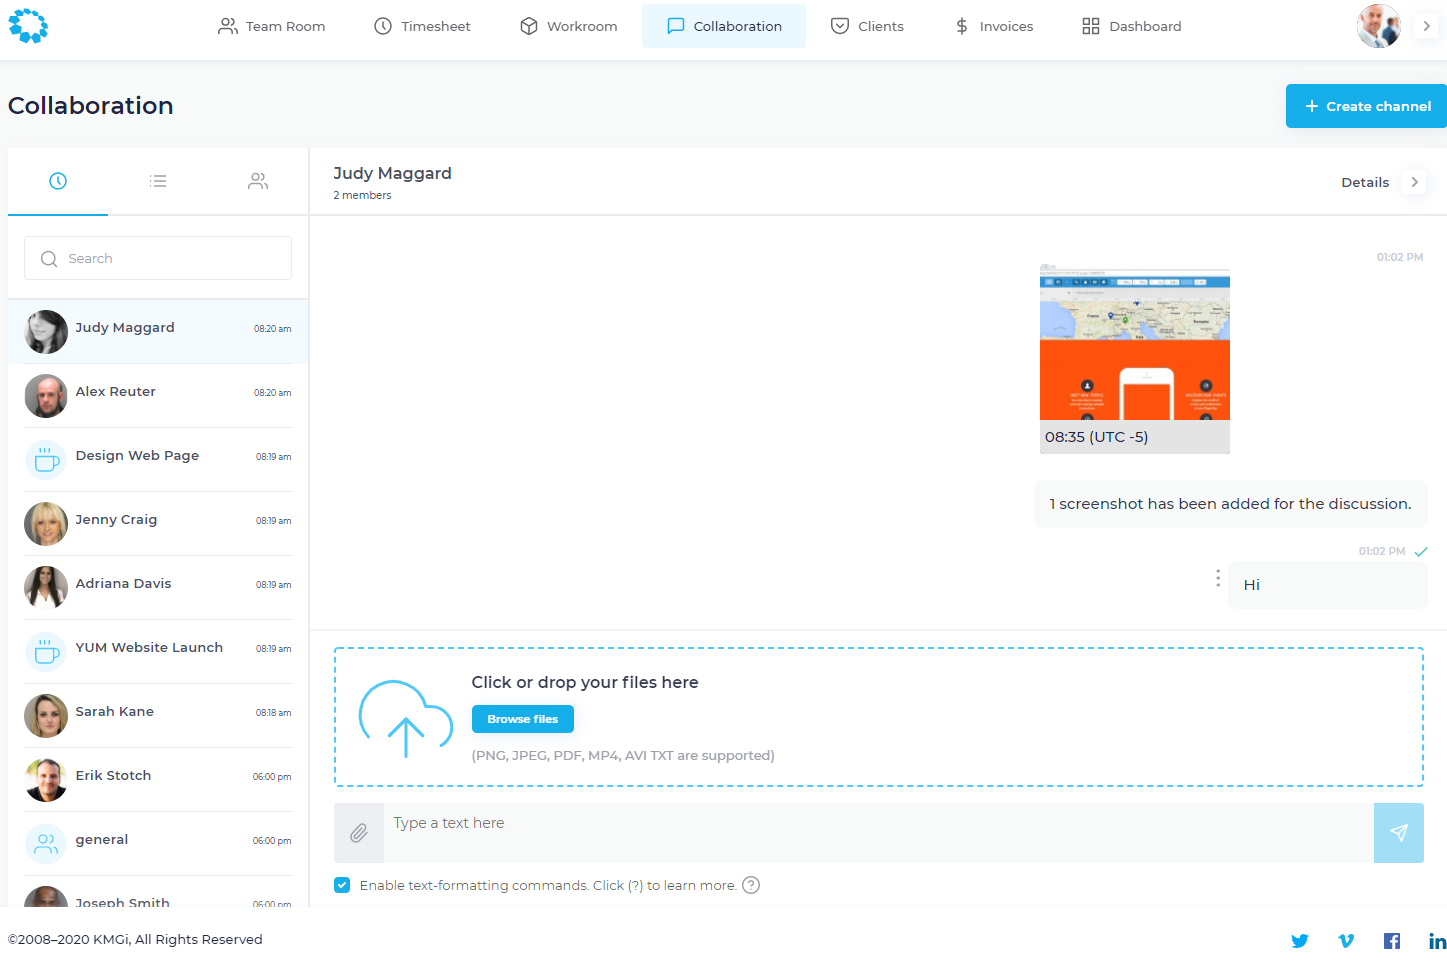Open the help question mark icon

click(751, 885)
